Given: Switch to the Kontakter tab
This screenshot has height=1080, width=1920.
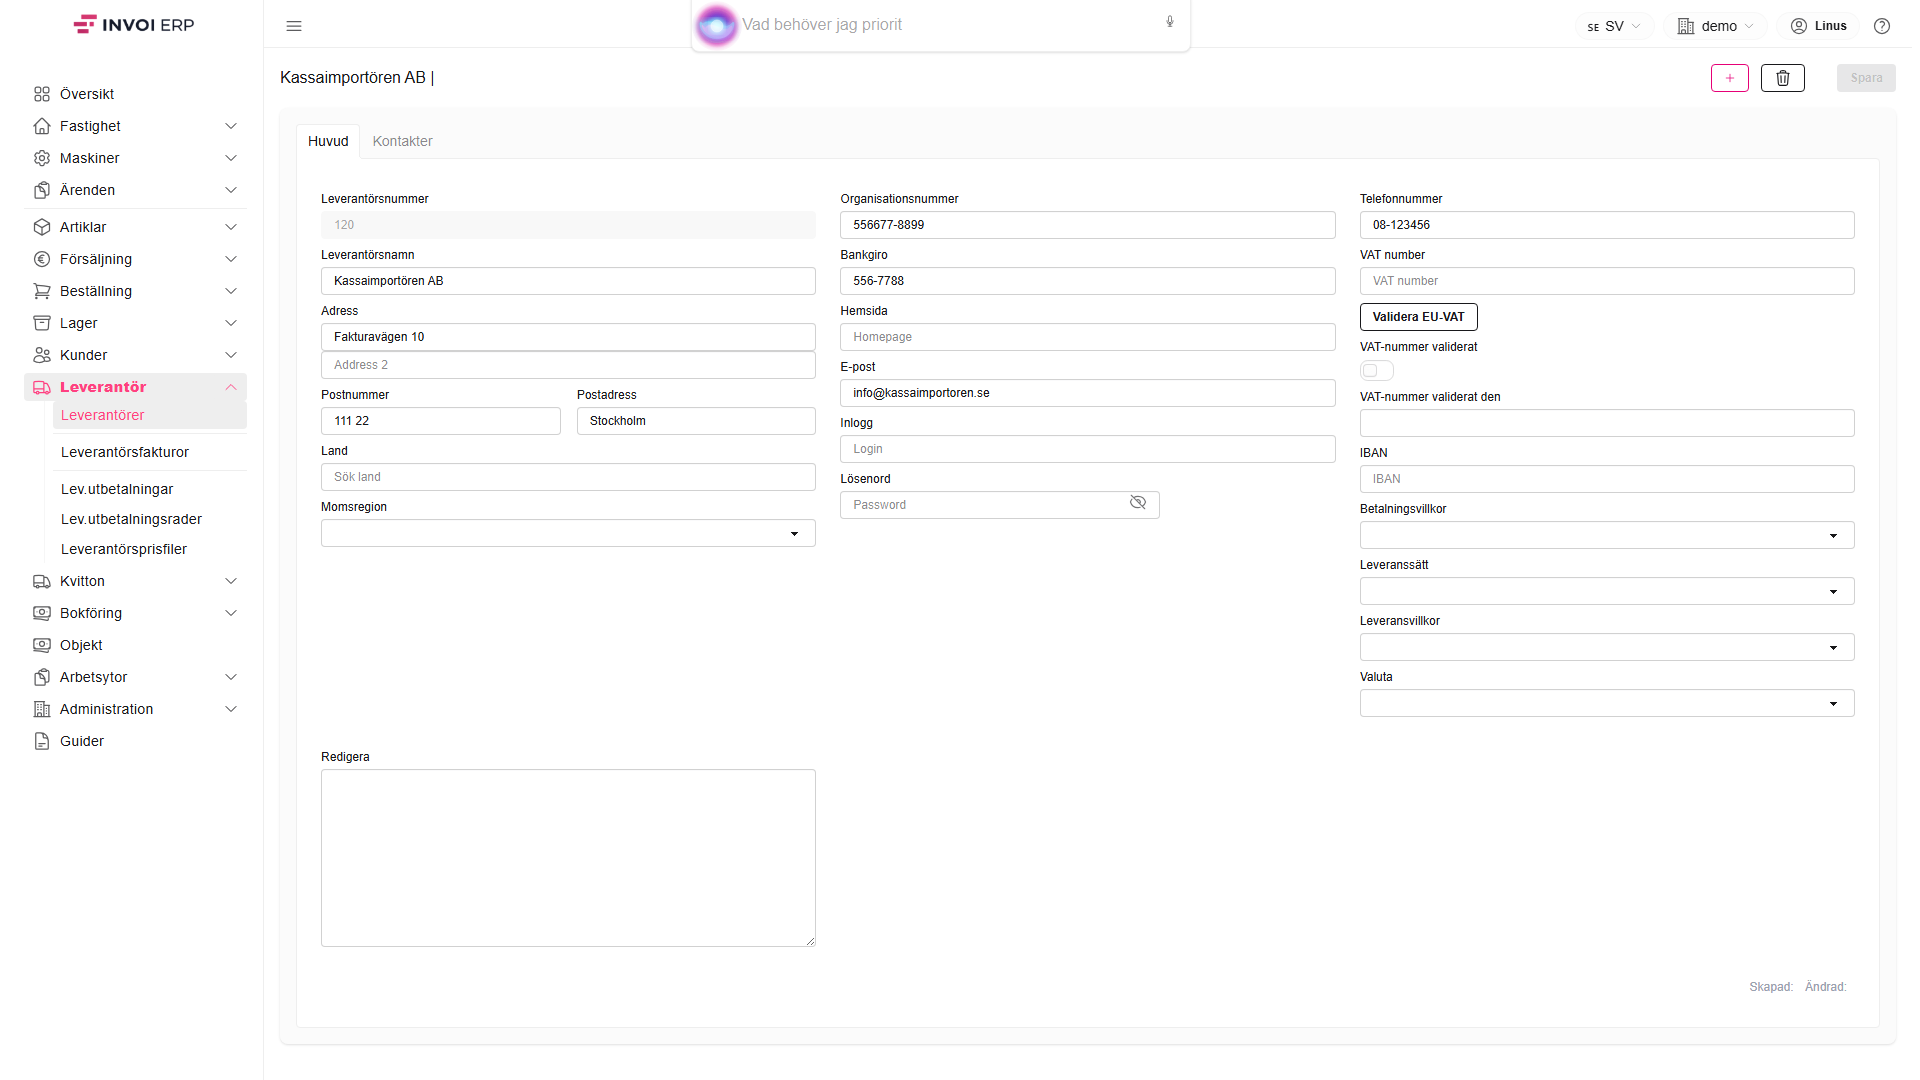Looking at the screenshot, I should (402, 141).
